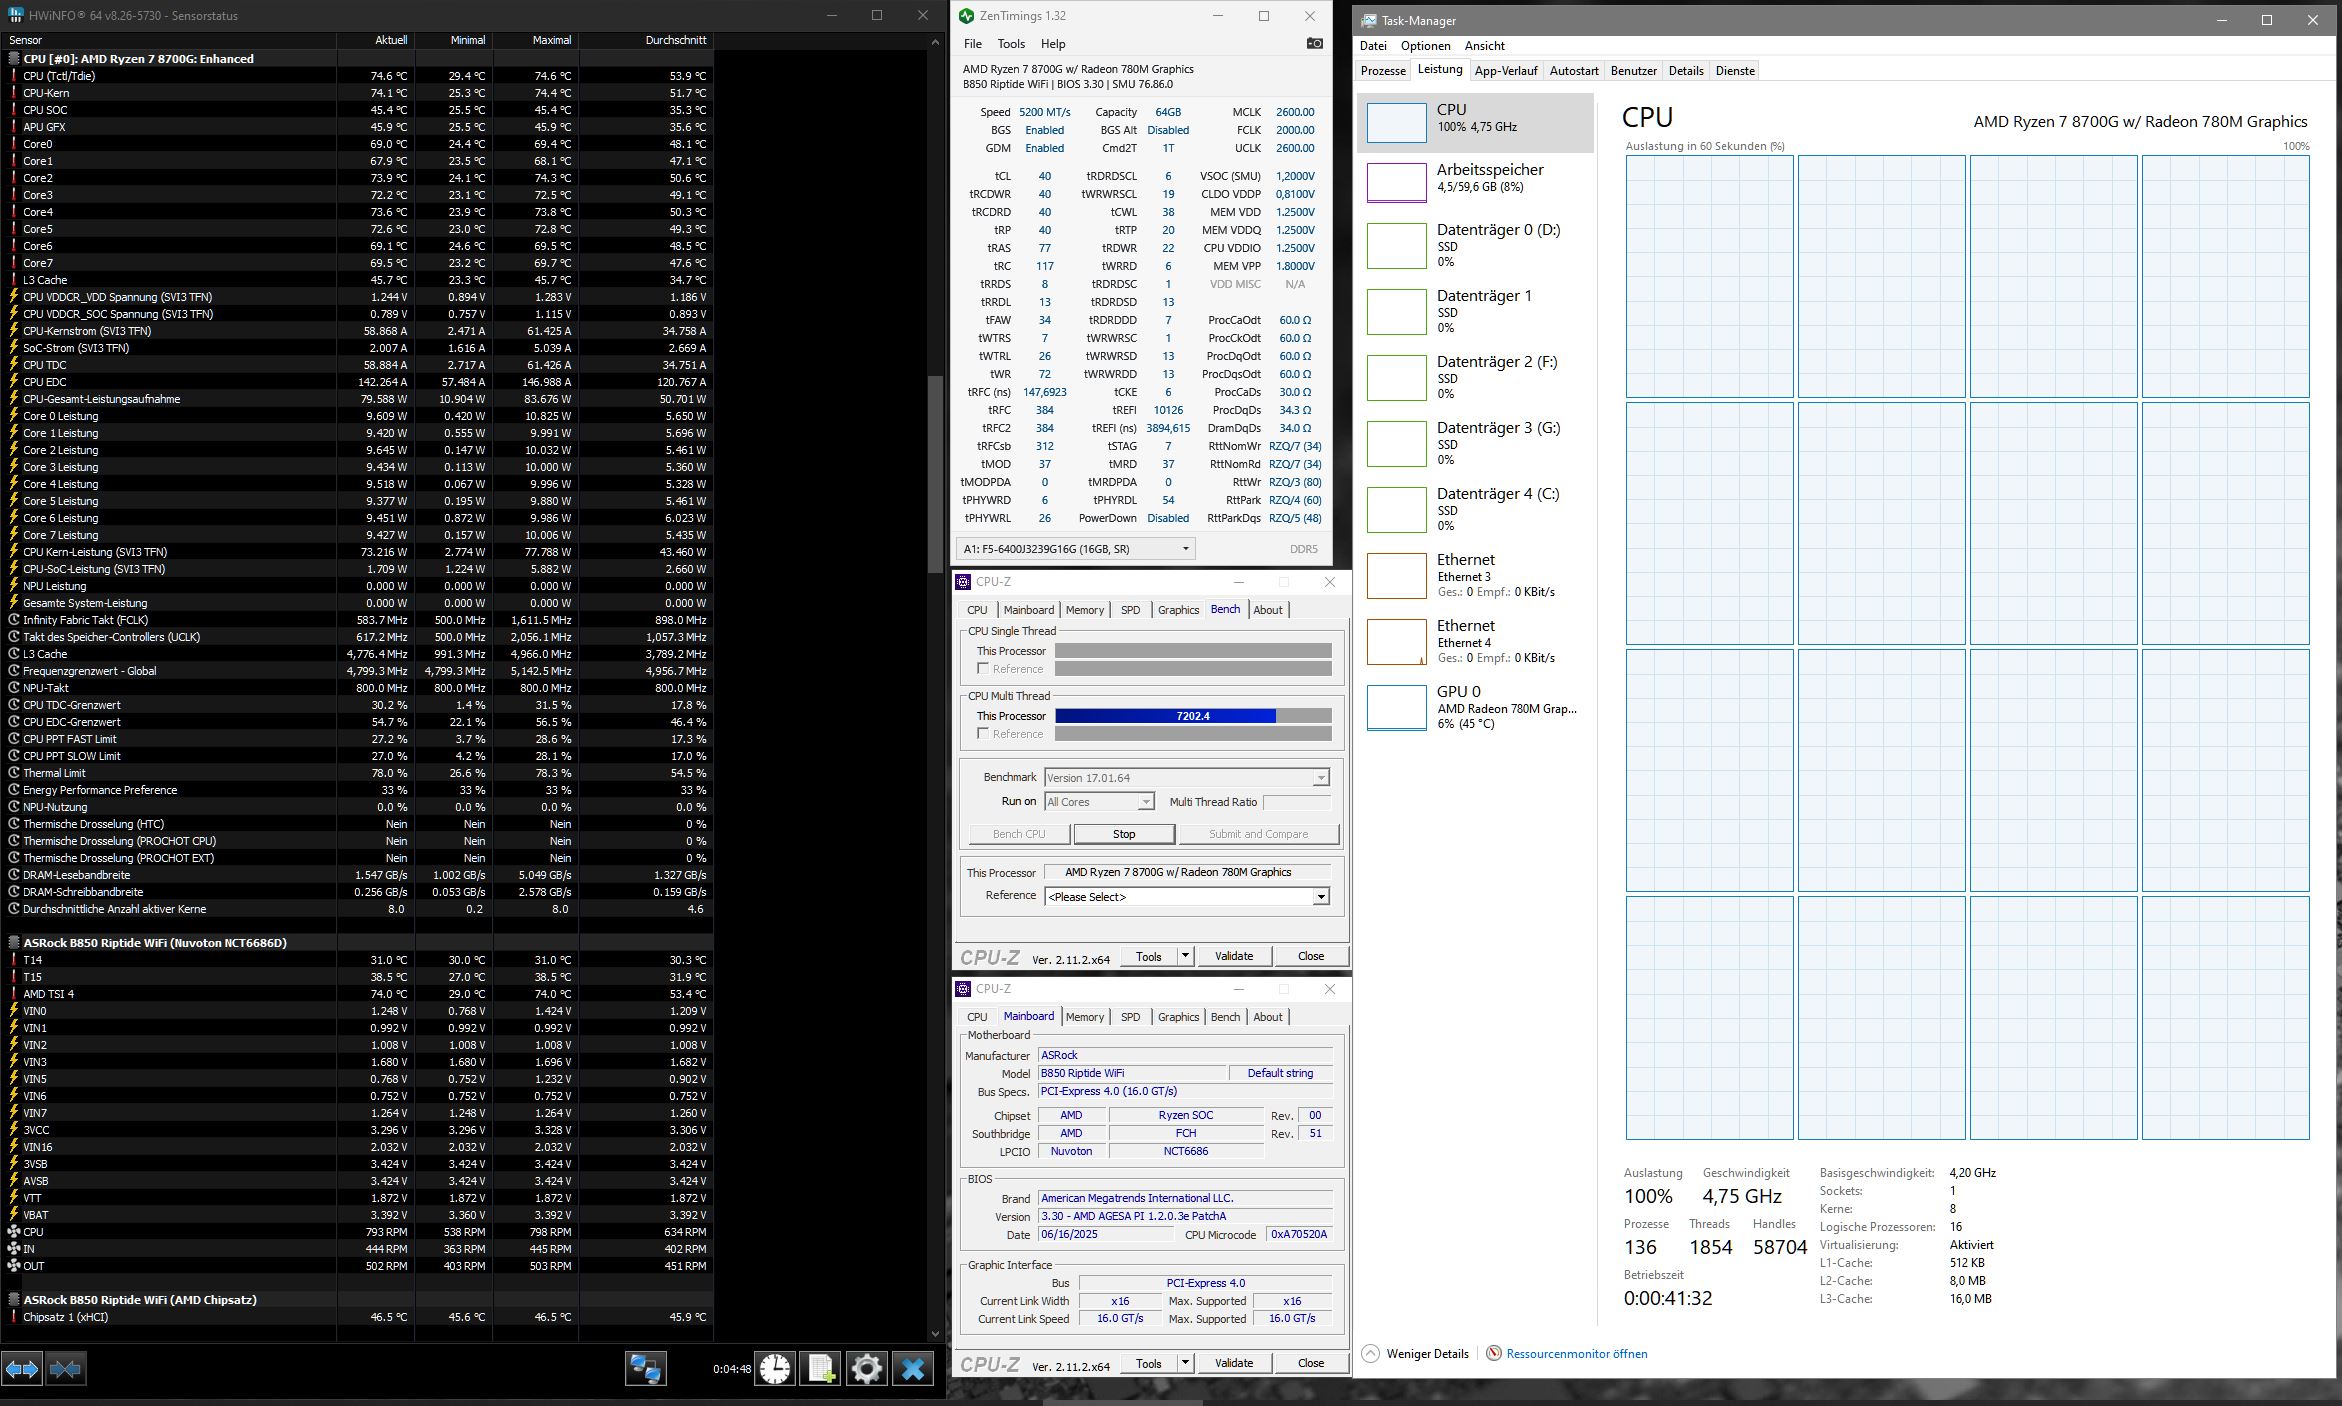The width and height of the screenshot is (2342, 1406).
Task: Expand the Reference Please Select dropdown
Action: coord(1320,896)
